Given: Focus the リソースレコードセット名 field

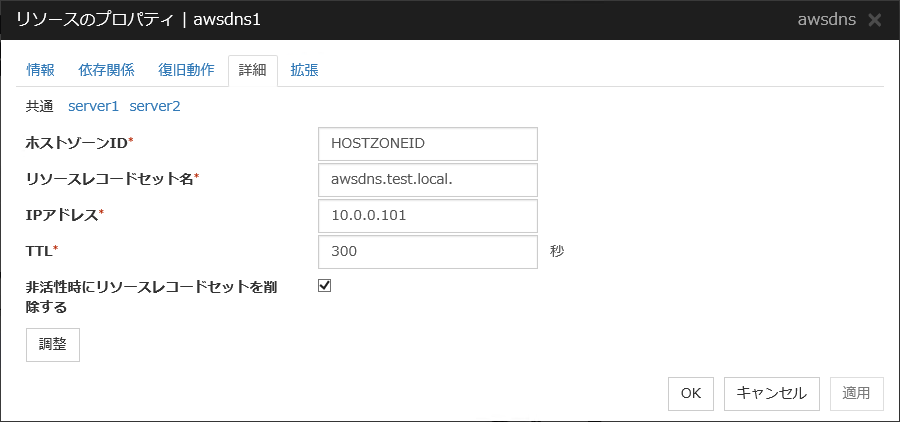Looking at the screenshot, I should [427, 180].
